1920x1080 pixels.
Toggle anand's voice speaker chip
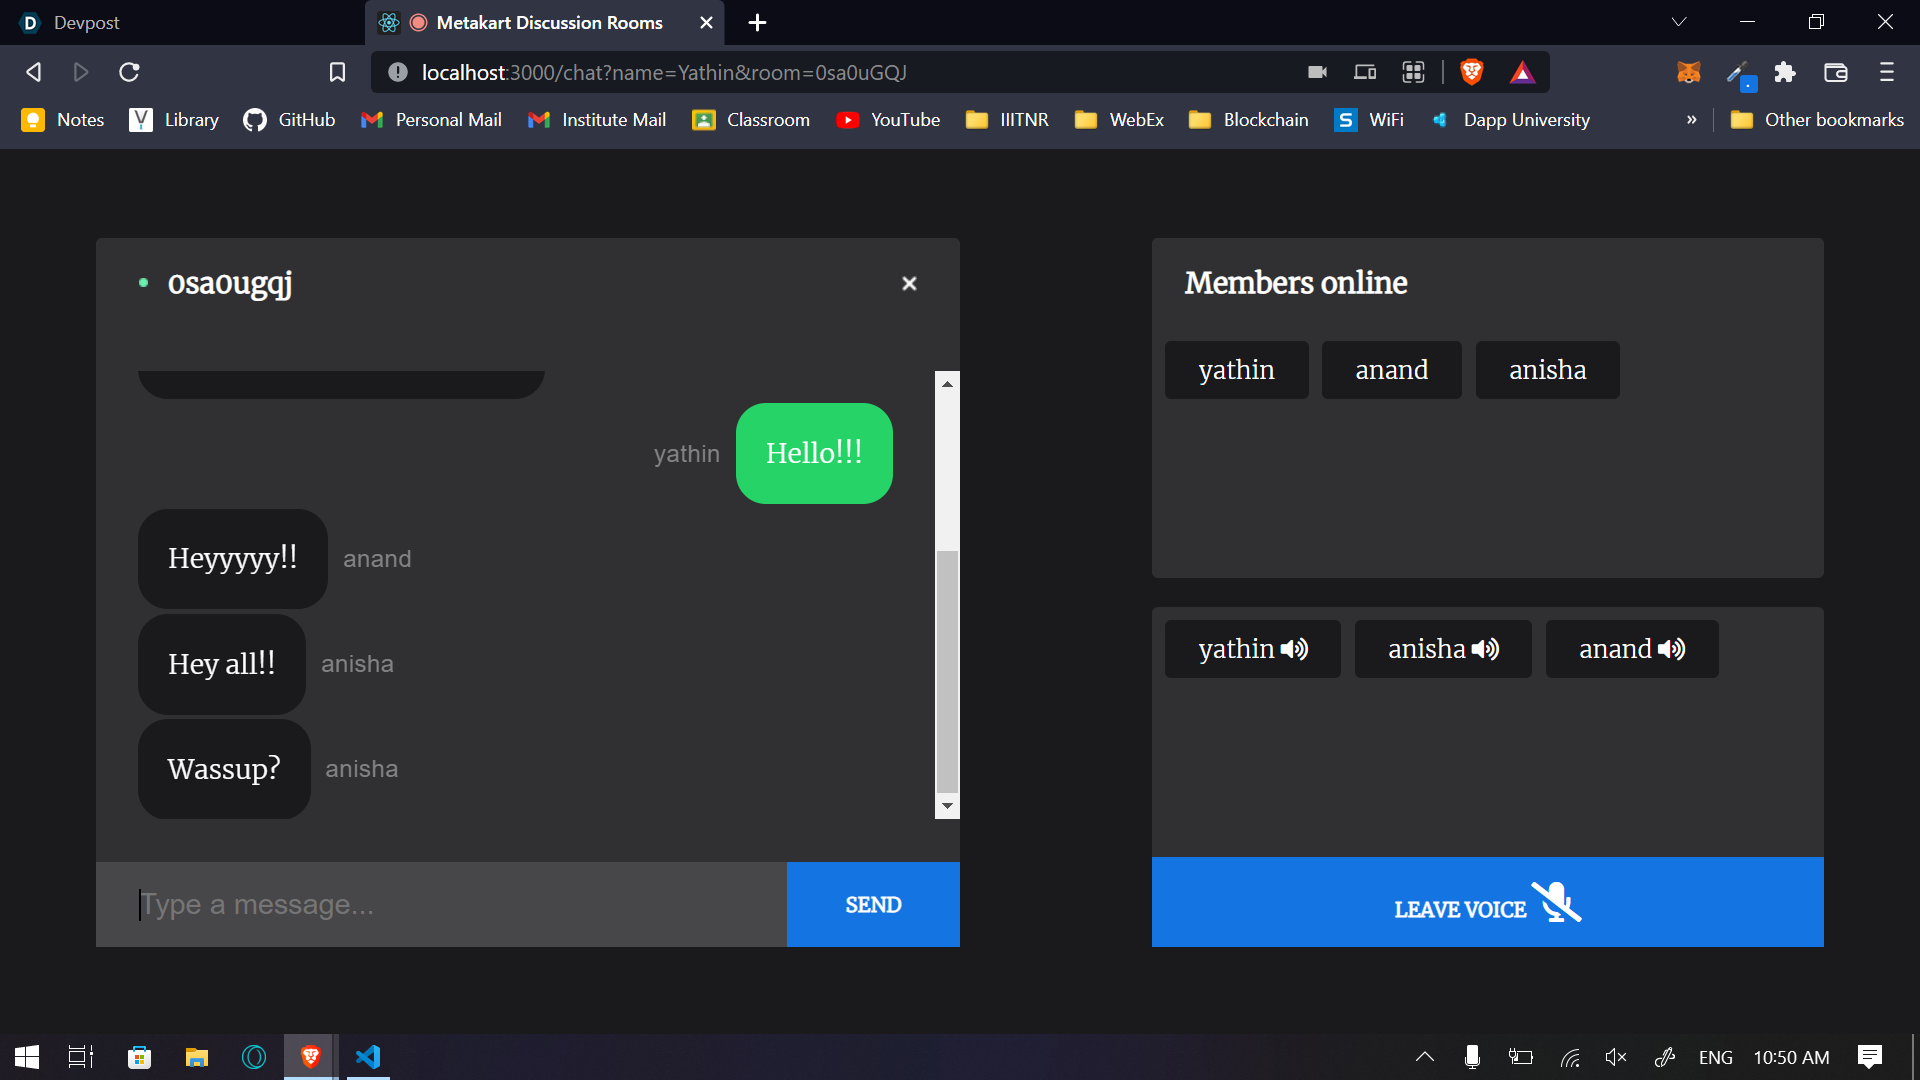(1631, 649)
